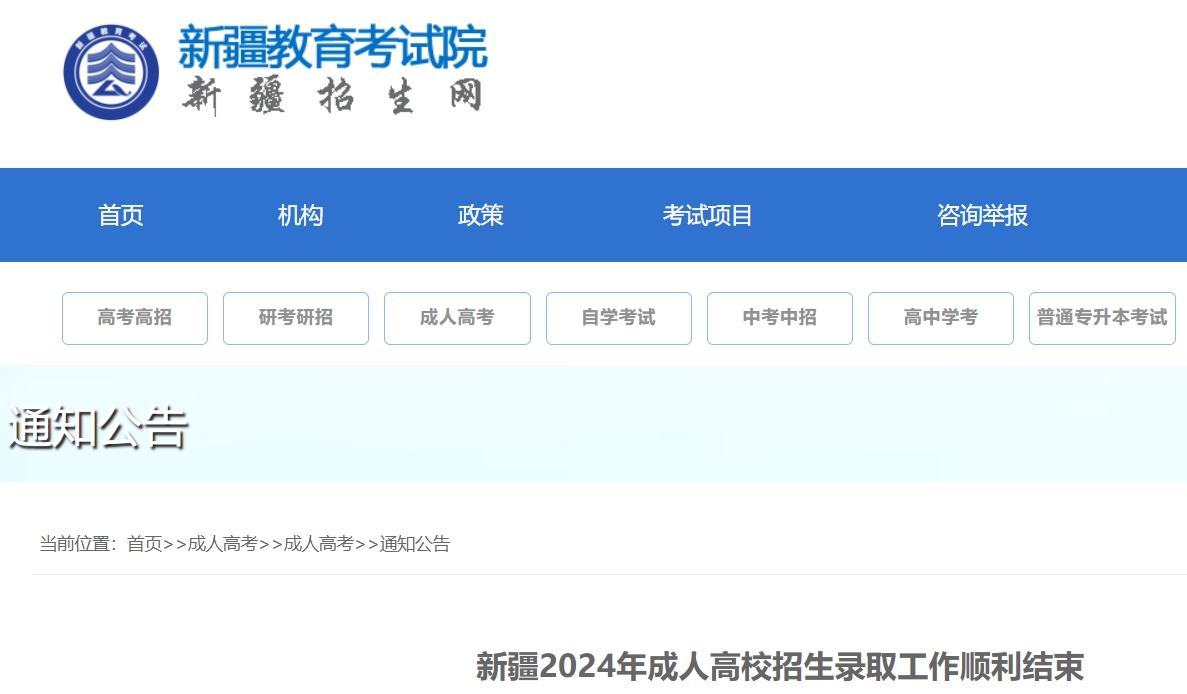1187x694 pixels.
Task: Click the blue 新疆教育考试院 site title
Action: click(x=332, y=46)
